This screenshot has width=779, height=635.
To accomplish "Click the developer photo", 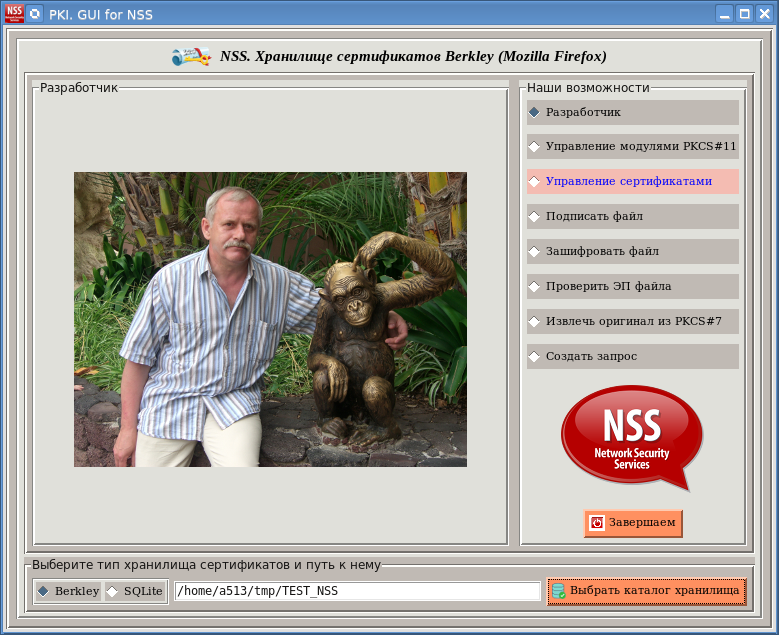I will (270, 319).
